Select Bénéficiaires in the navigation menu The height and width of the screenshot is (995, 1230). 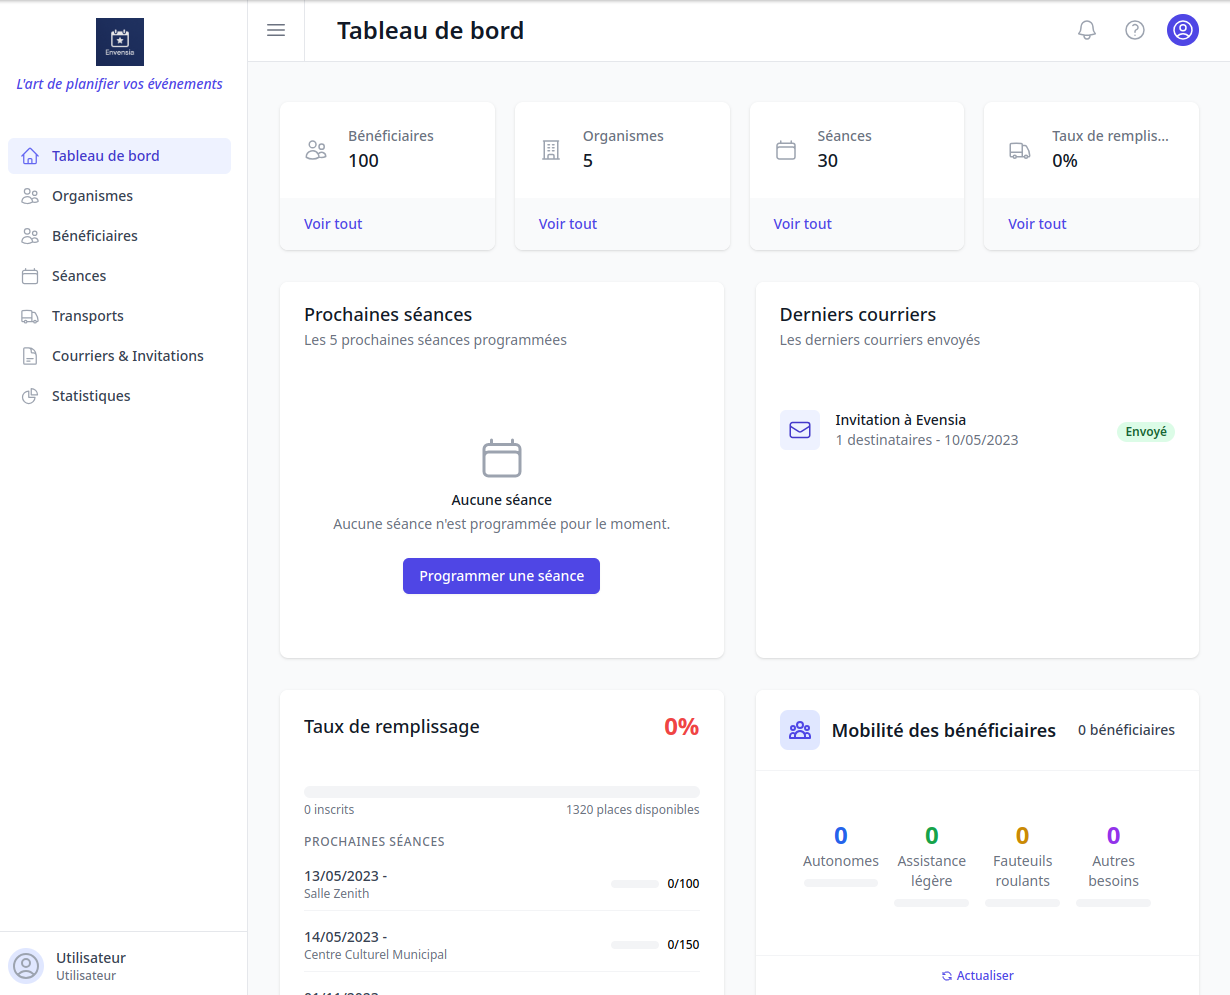click(96, 235)
